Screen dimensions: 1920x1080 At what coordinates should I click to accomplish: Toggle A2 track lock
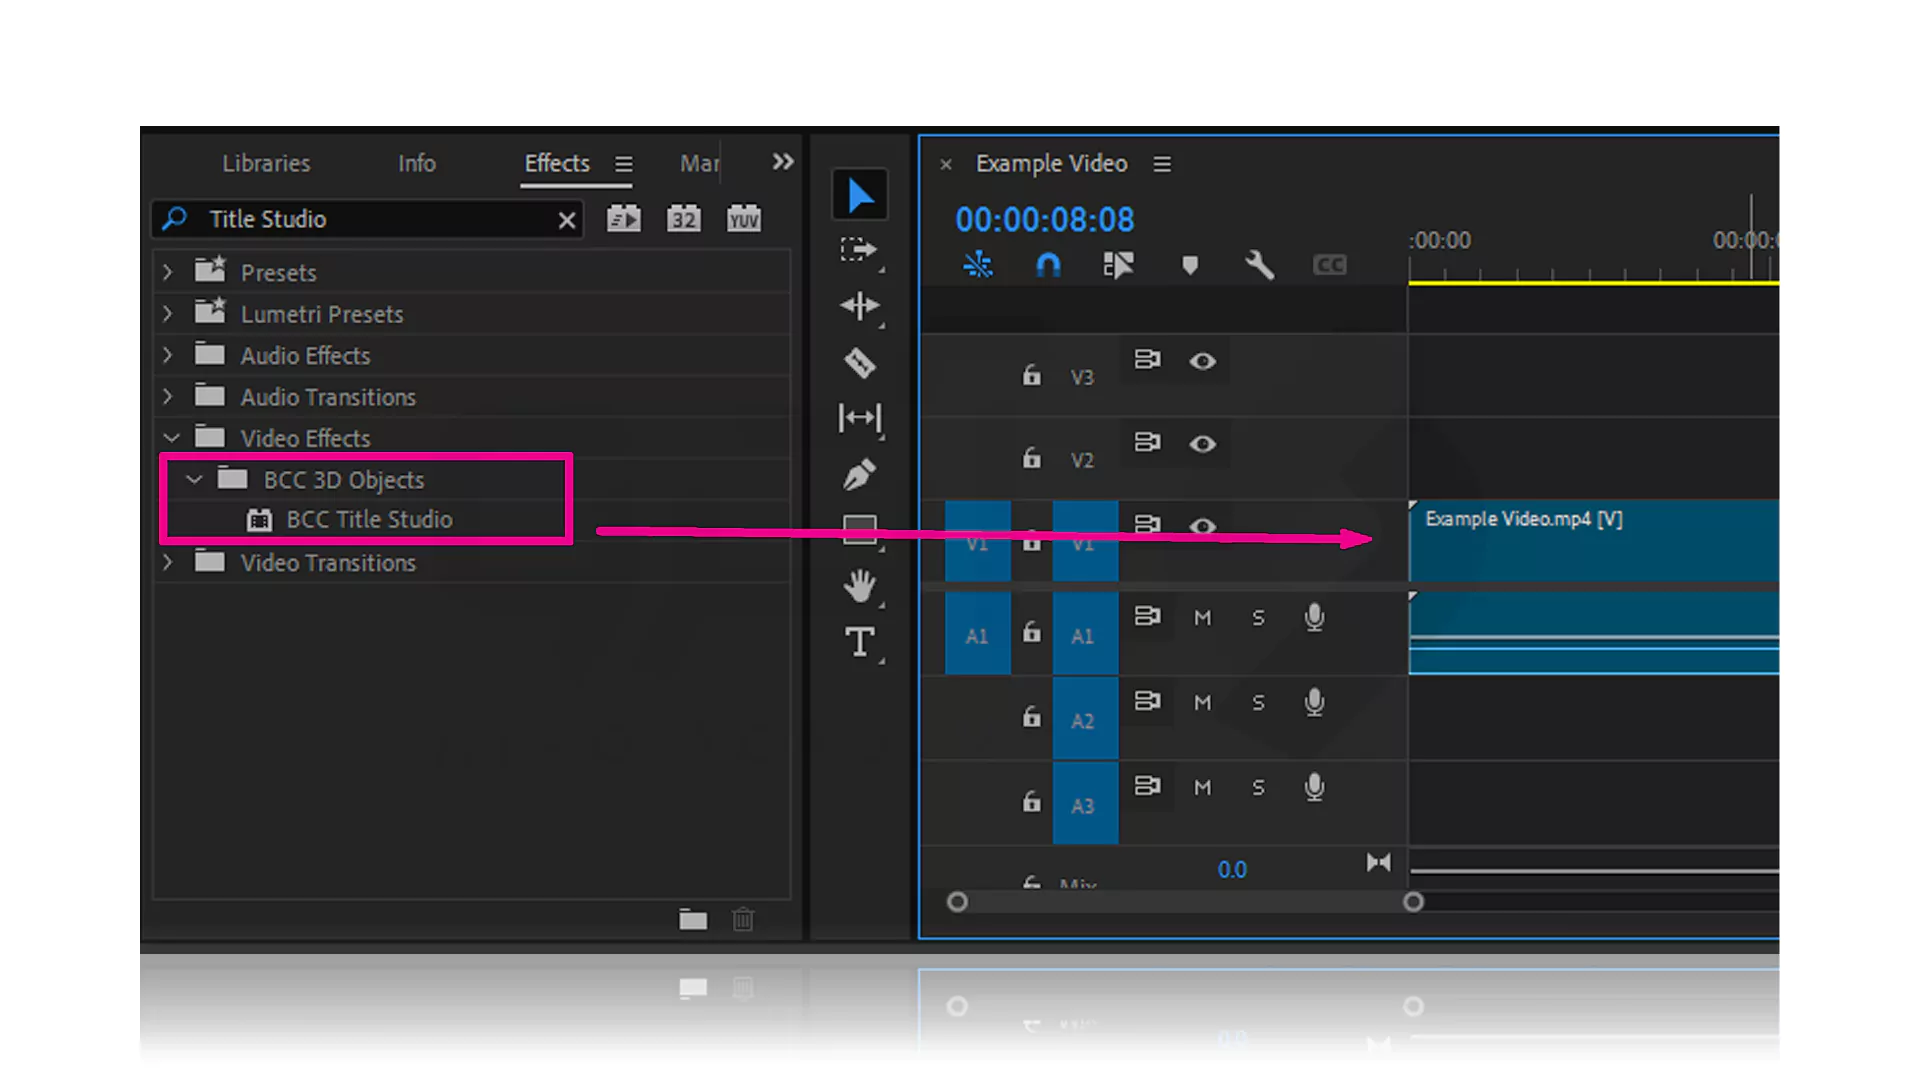tap(1031, 718)
